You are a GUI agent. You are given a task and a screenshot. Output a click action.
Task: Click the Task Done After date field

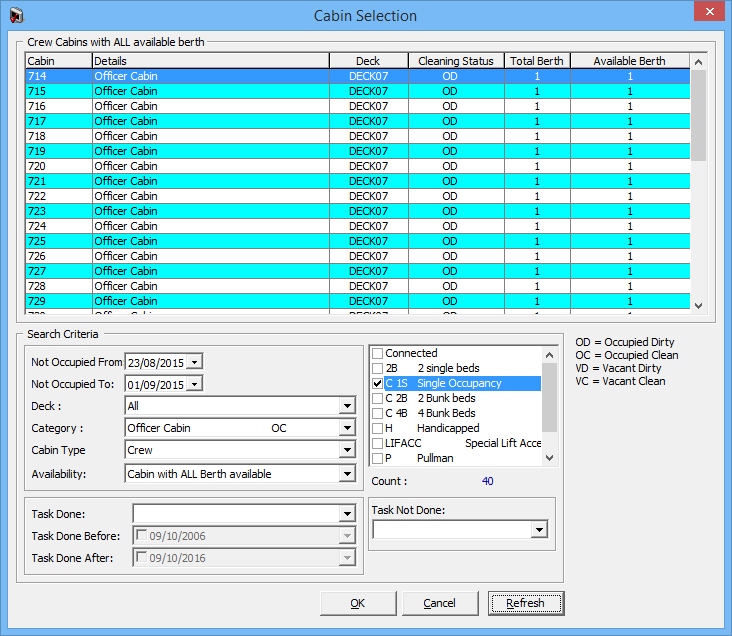243,558
